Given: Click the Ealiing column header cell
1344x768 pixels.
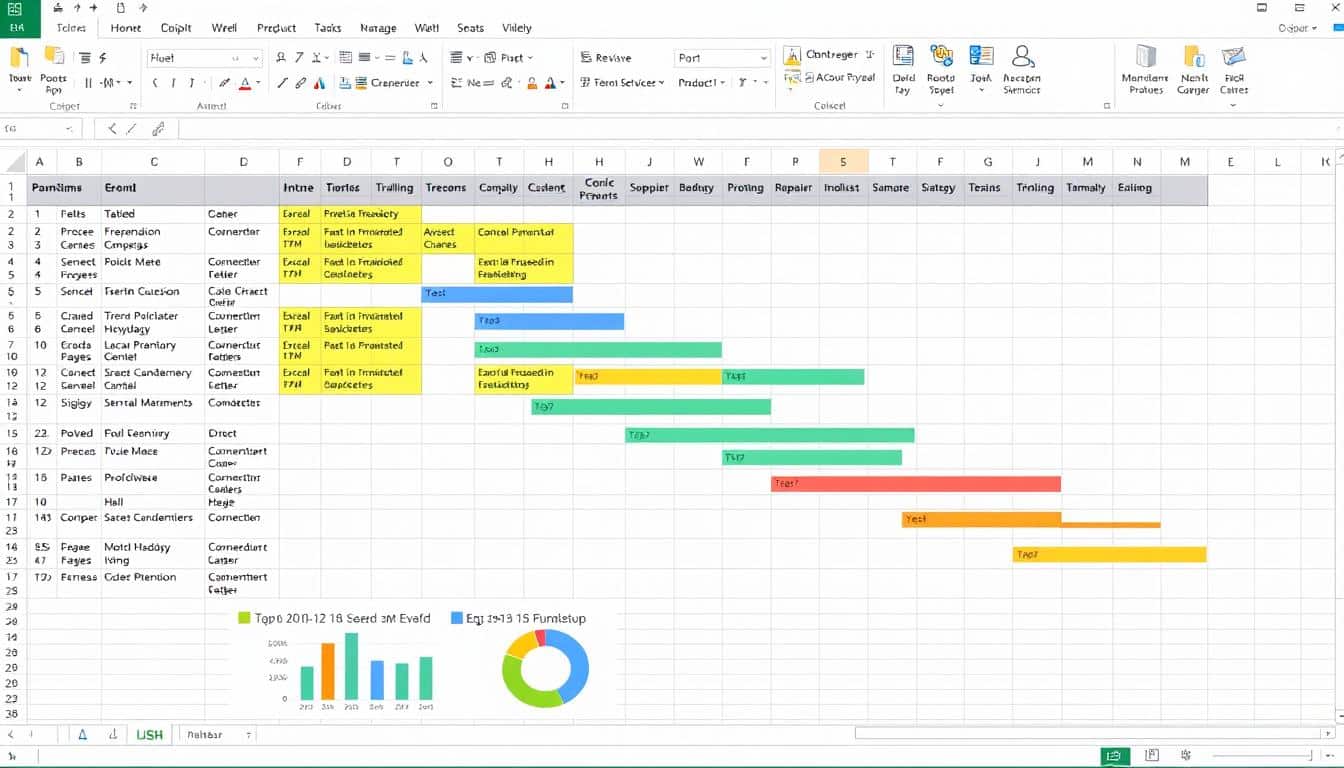Looking at the screenshot, I should tap(1134, 188).
